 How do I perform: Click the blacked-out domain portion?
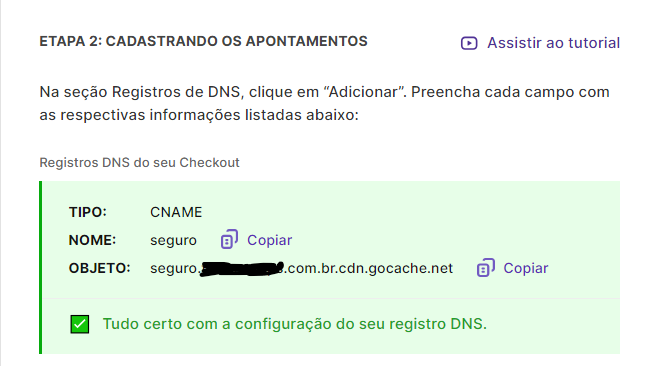click(242, 269)
